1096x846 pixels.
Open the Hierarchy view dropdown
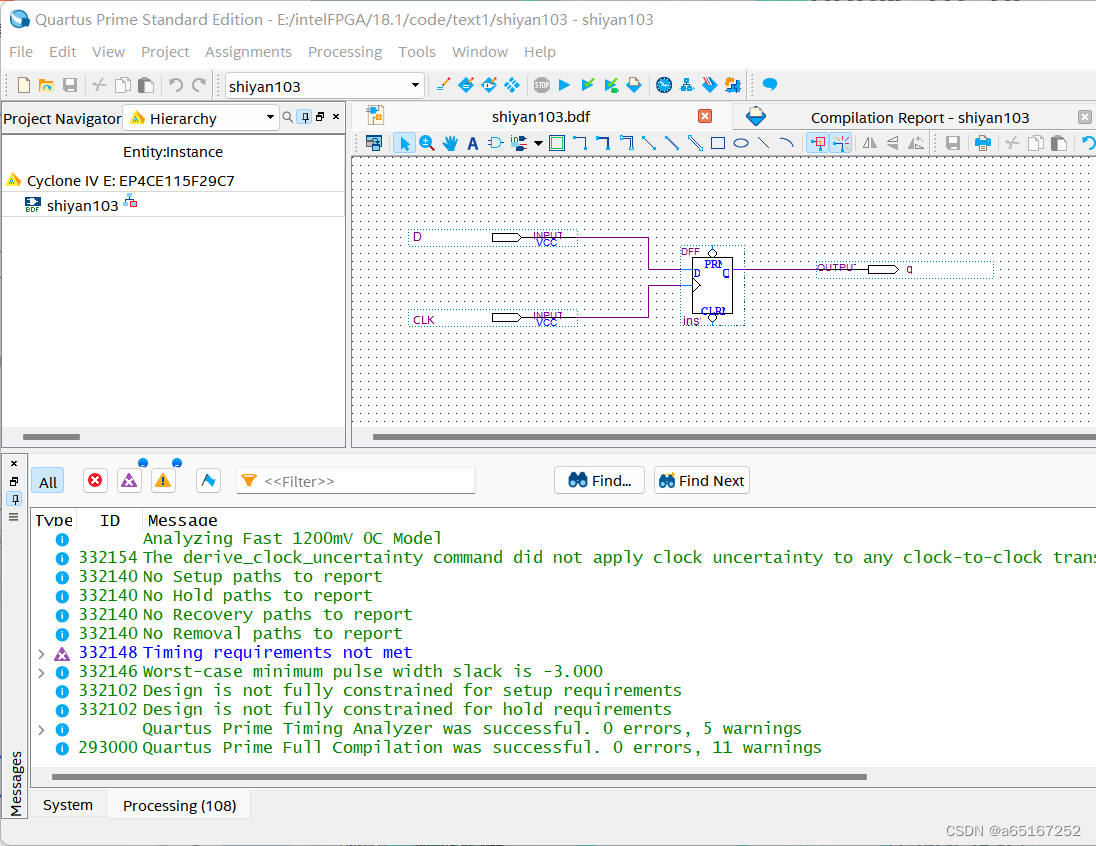[x=271, y=117]
